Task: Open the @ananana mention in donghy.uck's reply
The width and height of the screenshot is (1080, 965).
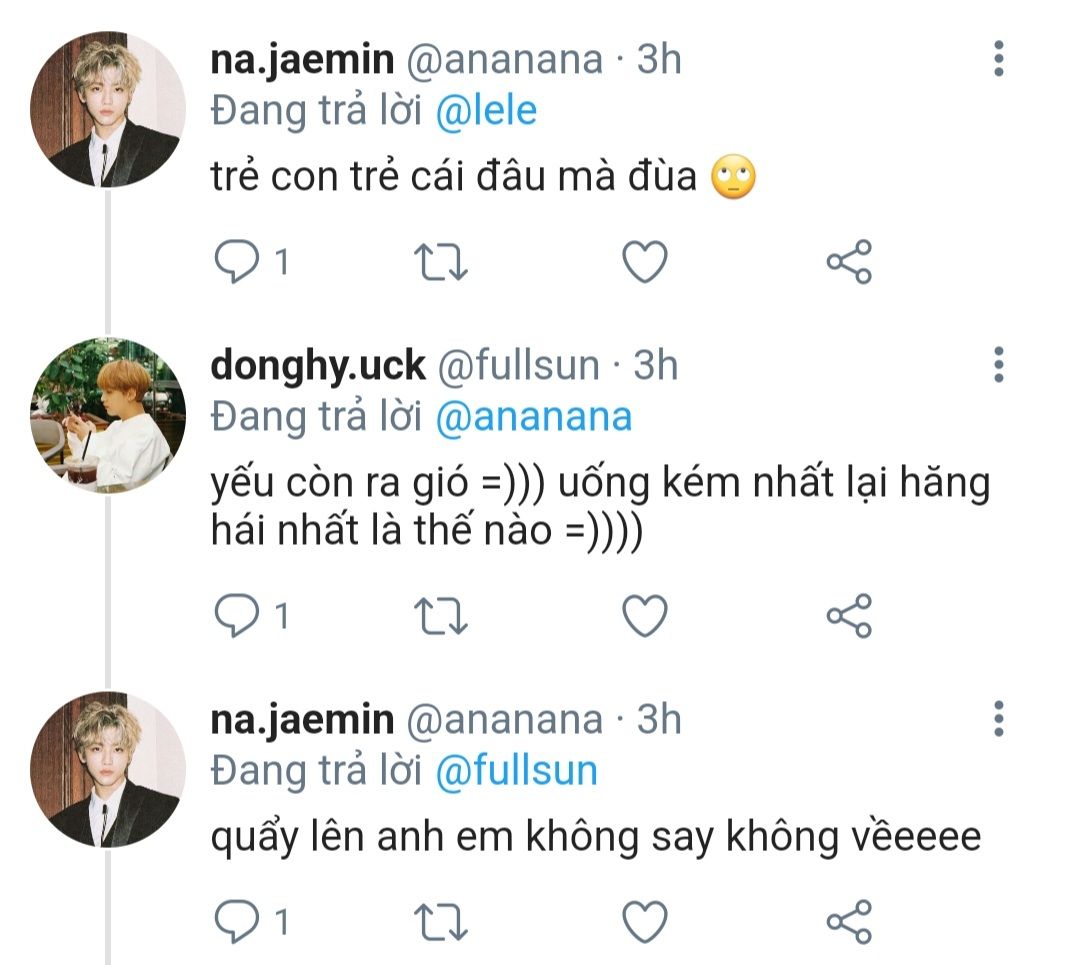Action: [x=534, y=416]
